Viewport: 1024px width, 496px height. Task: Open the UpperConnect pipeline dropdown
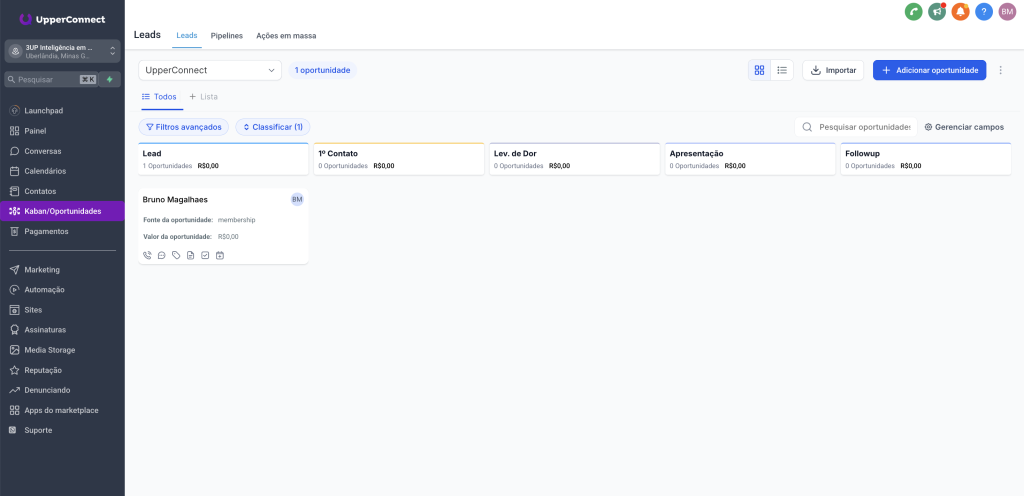pyautogui.click(x=210, y=70)
